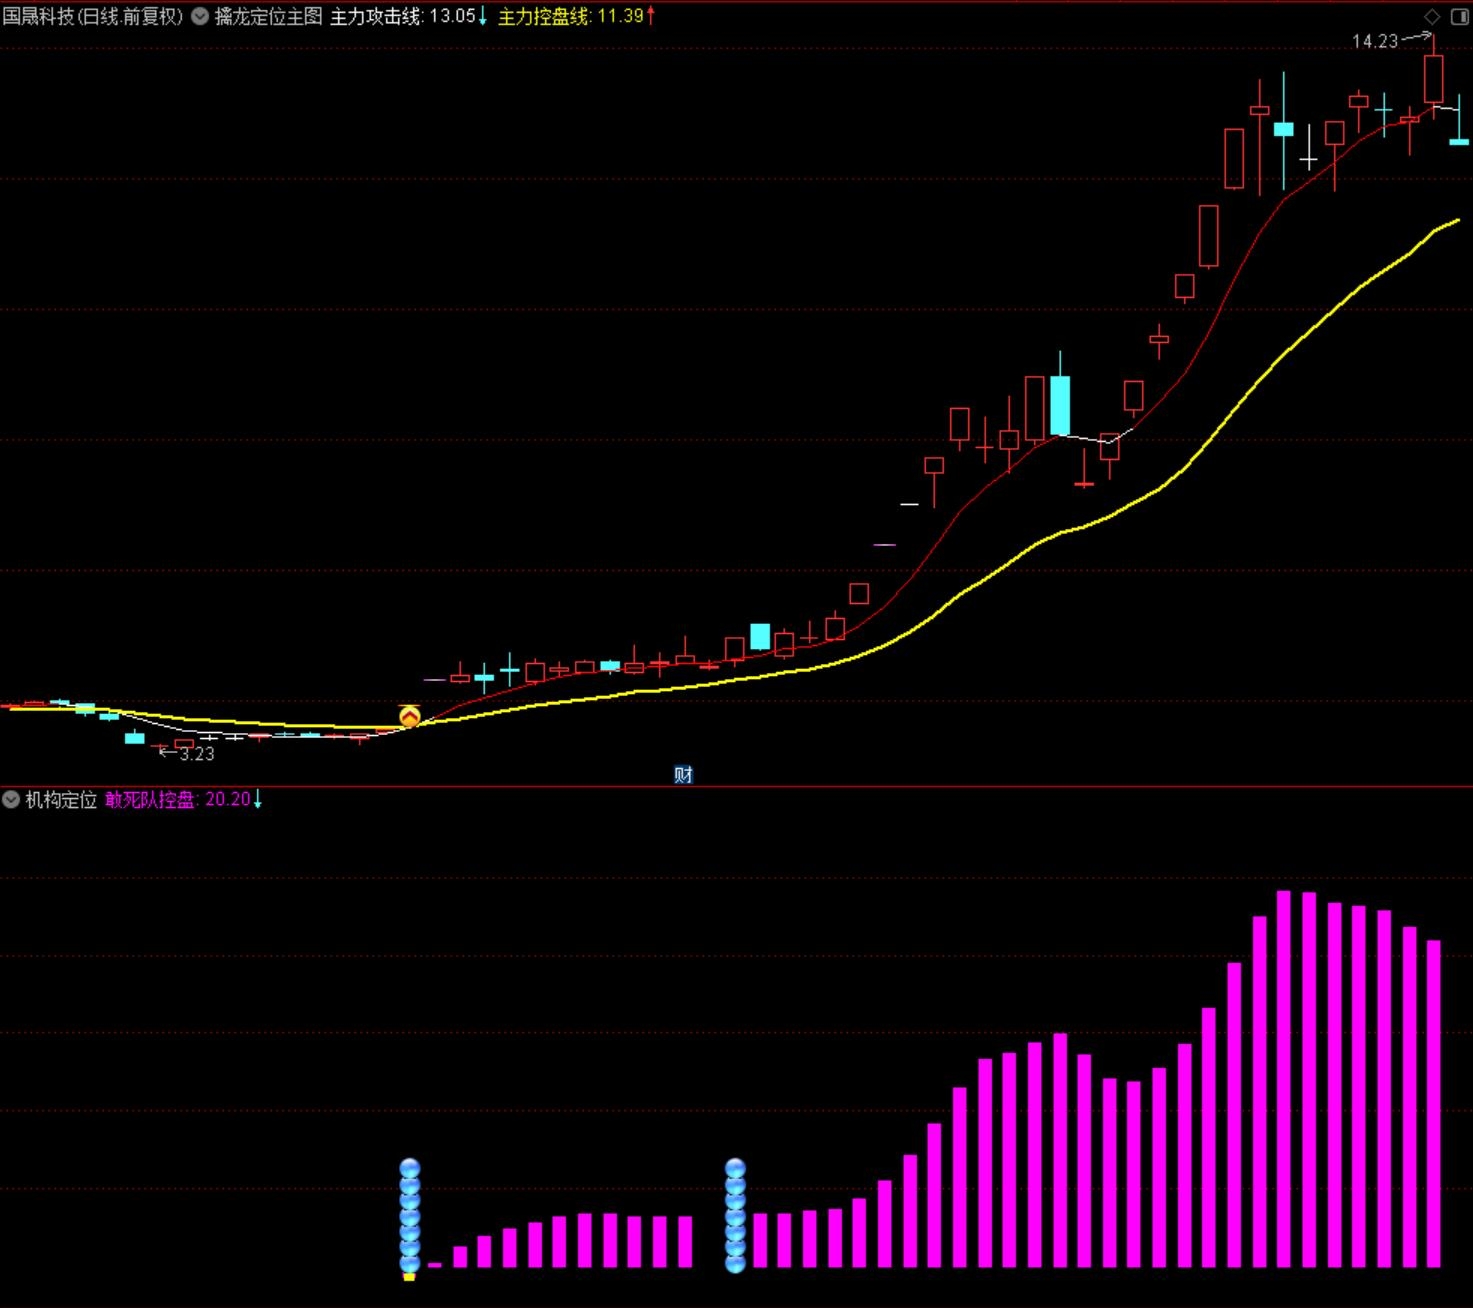1473x1308 pixels.
Task: Click the highest red candle marked 14.23
Action: point(1434,79)
